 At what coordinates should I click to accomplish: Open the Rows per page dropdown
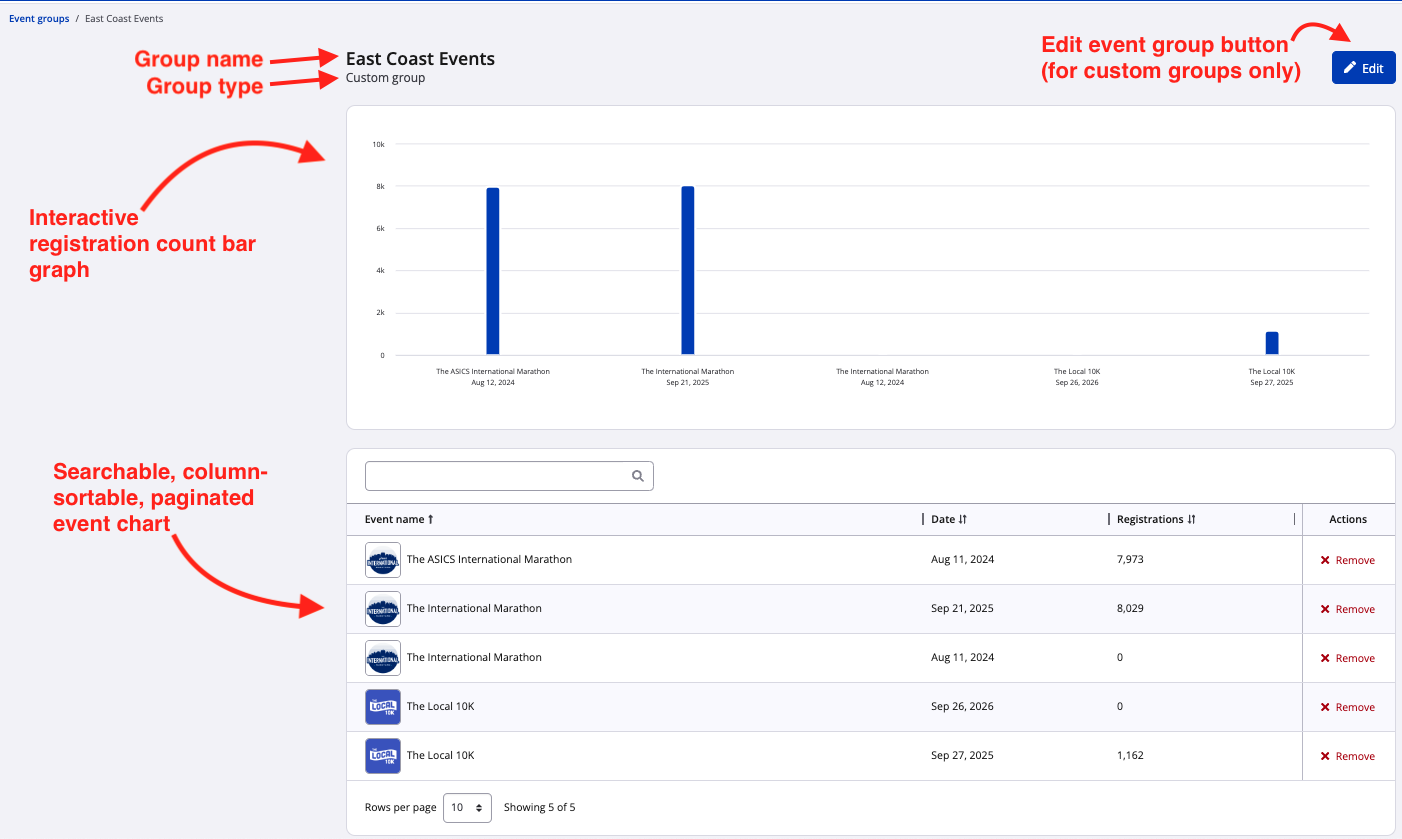[468, 807]
